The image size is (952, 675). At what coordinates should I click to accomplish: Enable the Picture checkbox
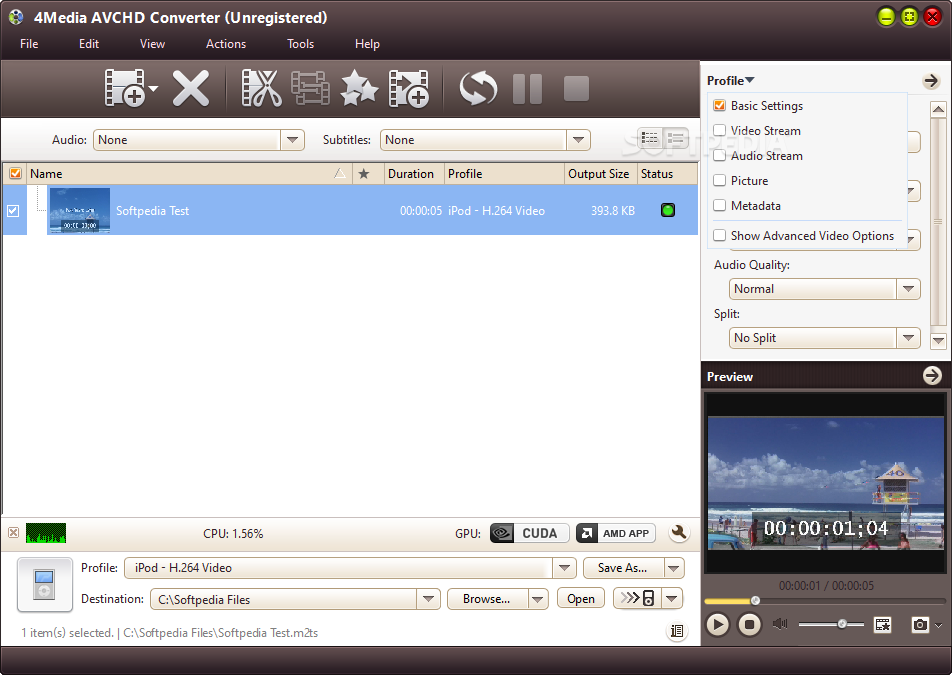[x=719, y=180]
